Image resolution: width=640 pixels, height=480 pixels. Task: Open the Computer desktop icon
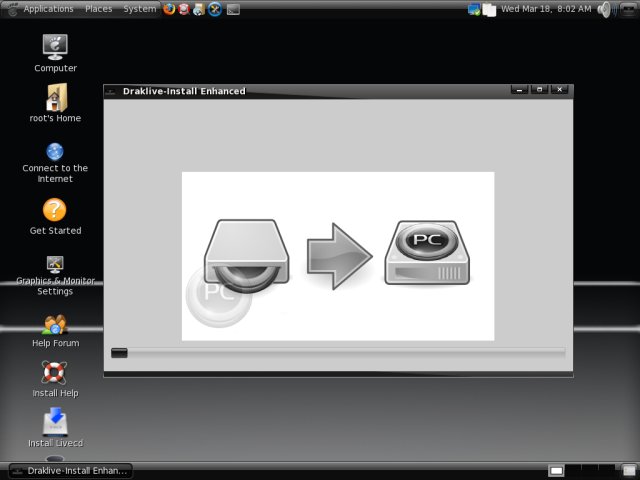(55, 47)
